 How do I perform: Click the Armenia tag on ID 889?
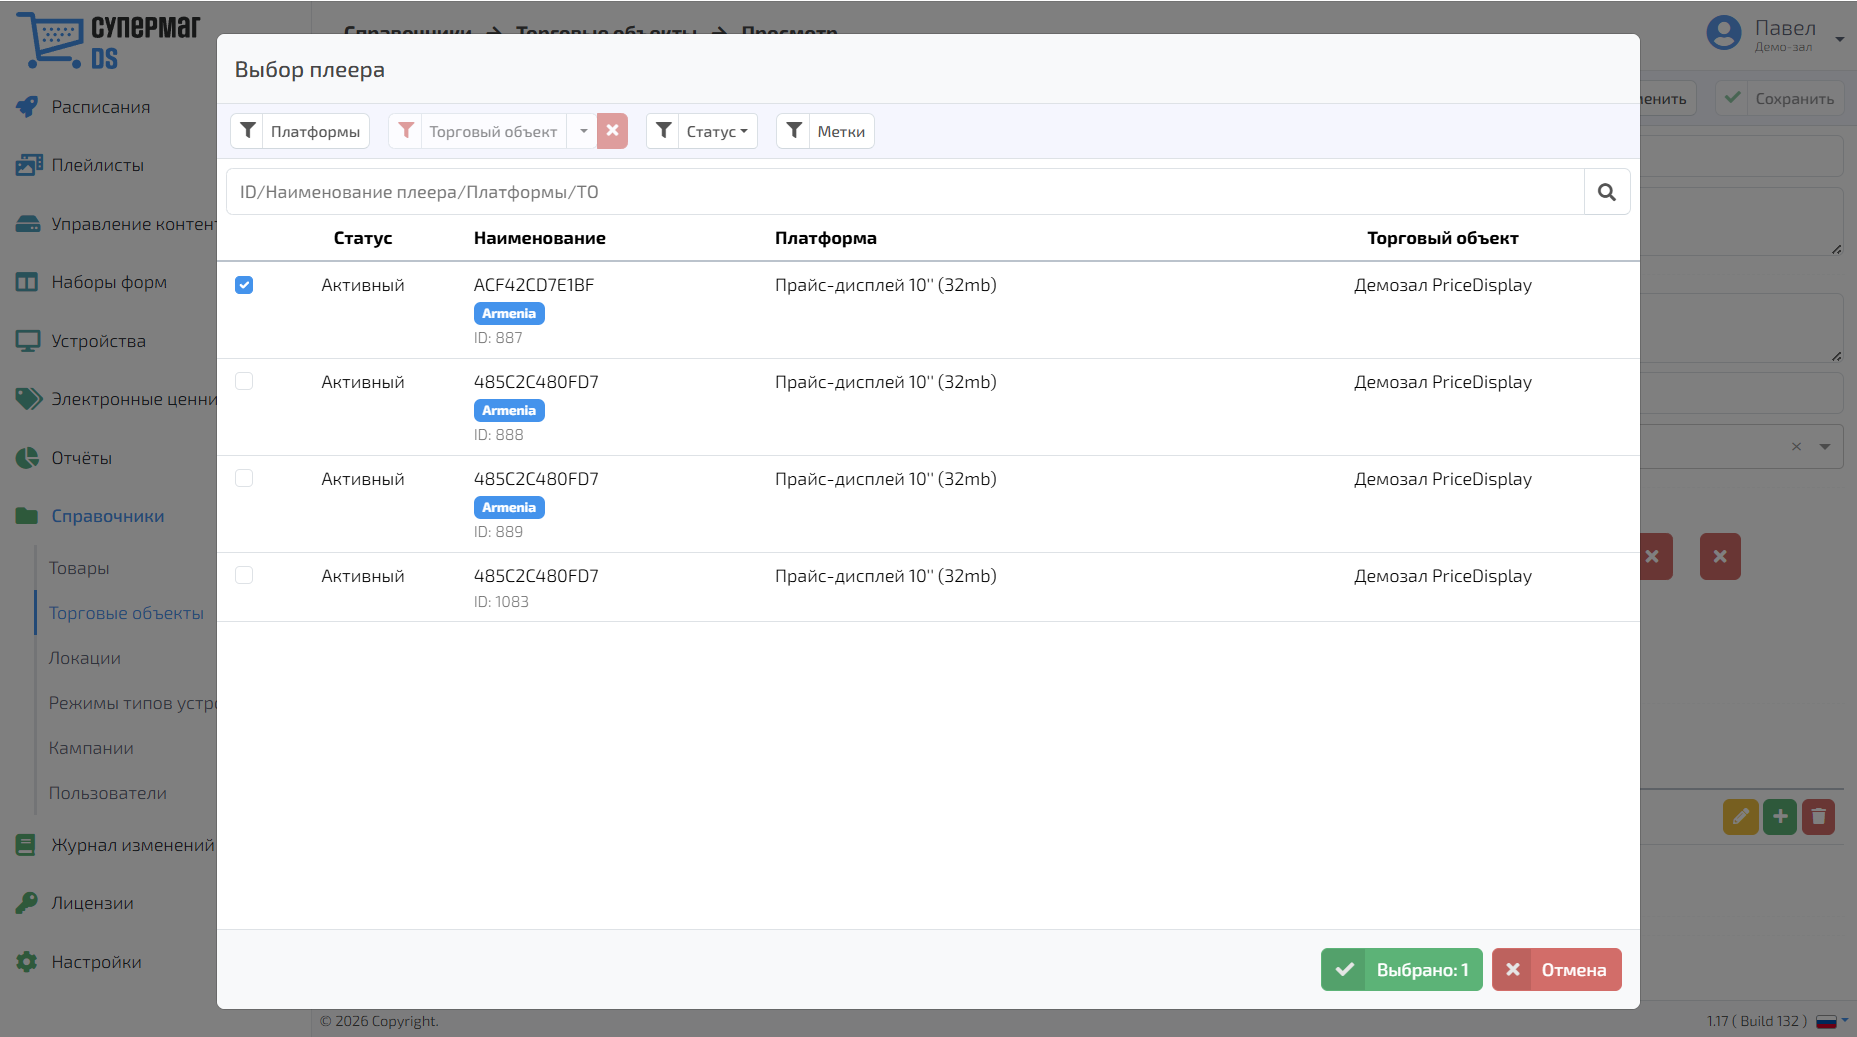pyautogui.click(x=509, y=508)
